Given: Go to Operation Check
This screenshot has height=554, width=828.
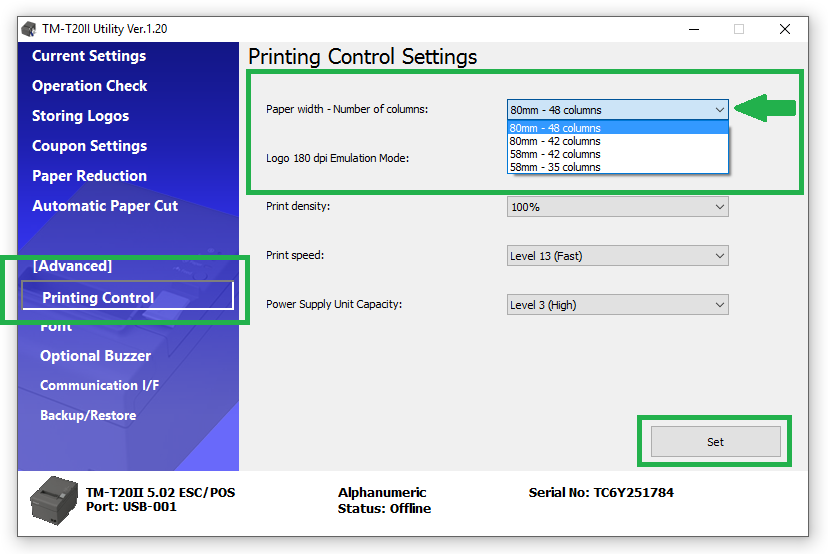Looking at the screenshot, I should (x=89, y=86).
